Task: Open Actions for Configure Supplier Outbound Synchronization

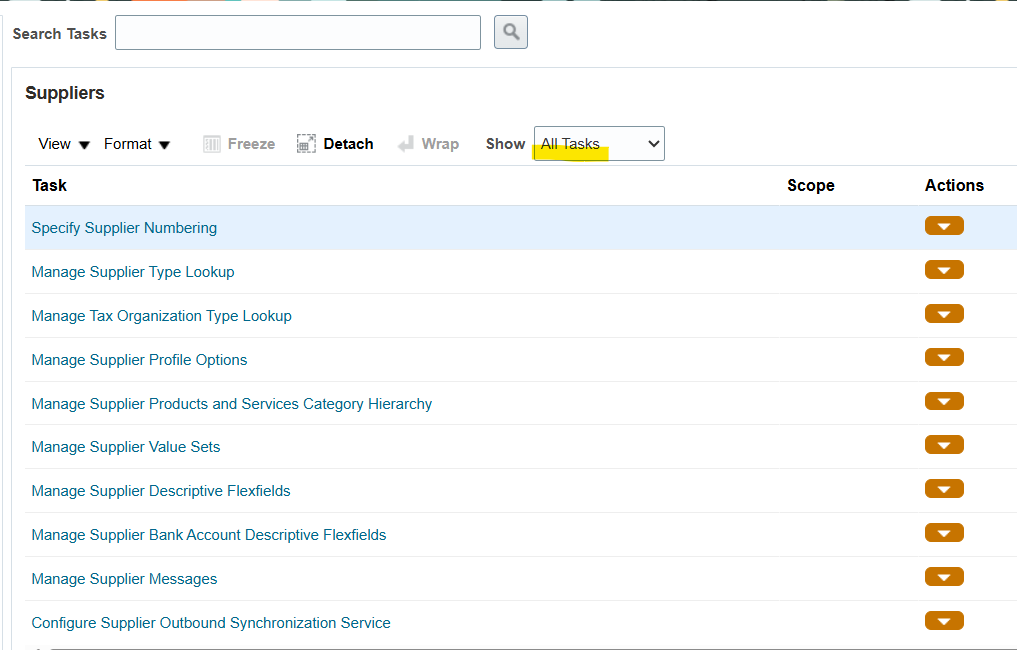Action: tap(944, 621)
